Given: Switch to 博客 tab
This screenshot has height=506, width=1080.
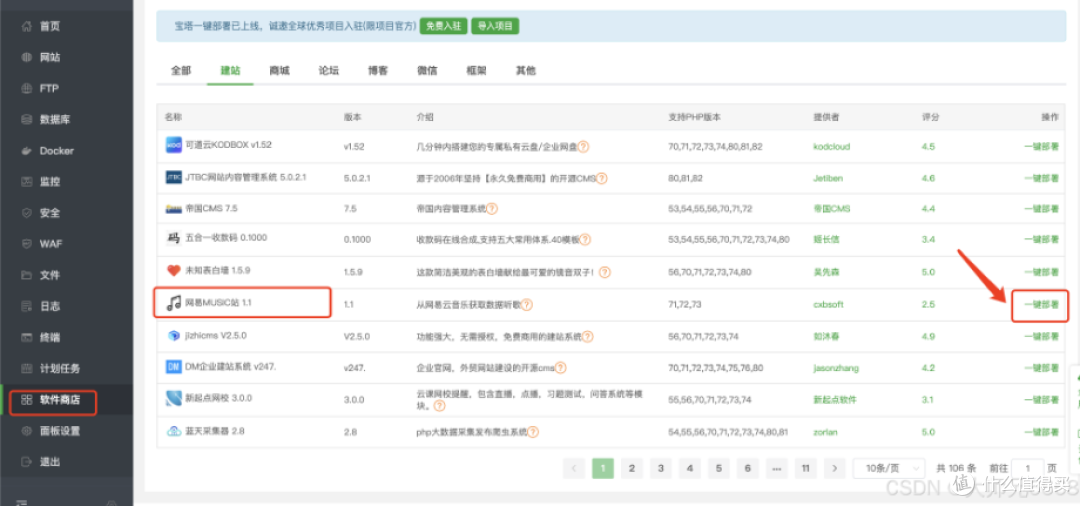Looking at the screenshot, I should point(377,70).
